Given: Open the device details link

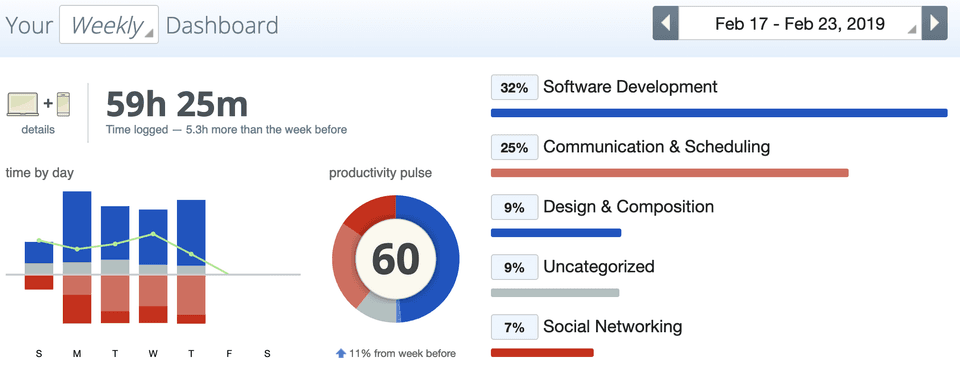Looking at the screenshot, I should [38, 130].
